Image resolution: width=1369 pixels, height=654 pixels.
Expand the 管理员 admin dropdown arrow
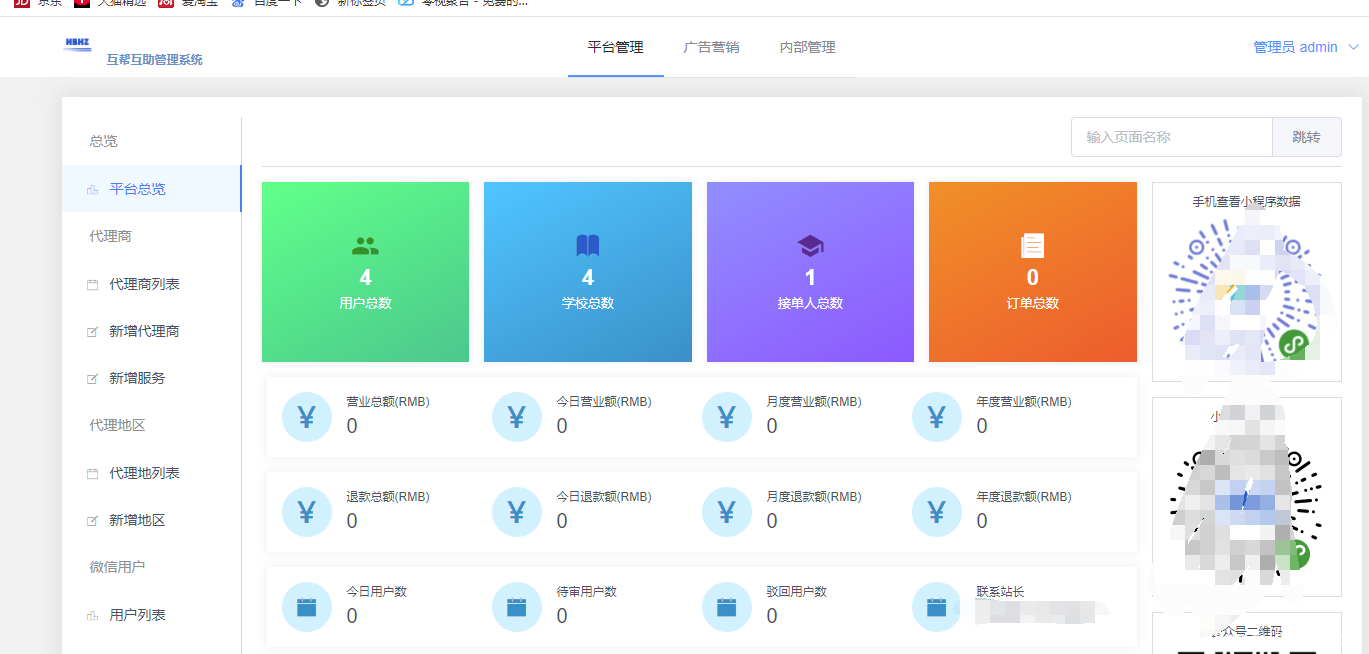tap(1354, 47)
